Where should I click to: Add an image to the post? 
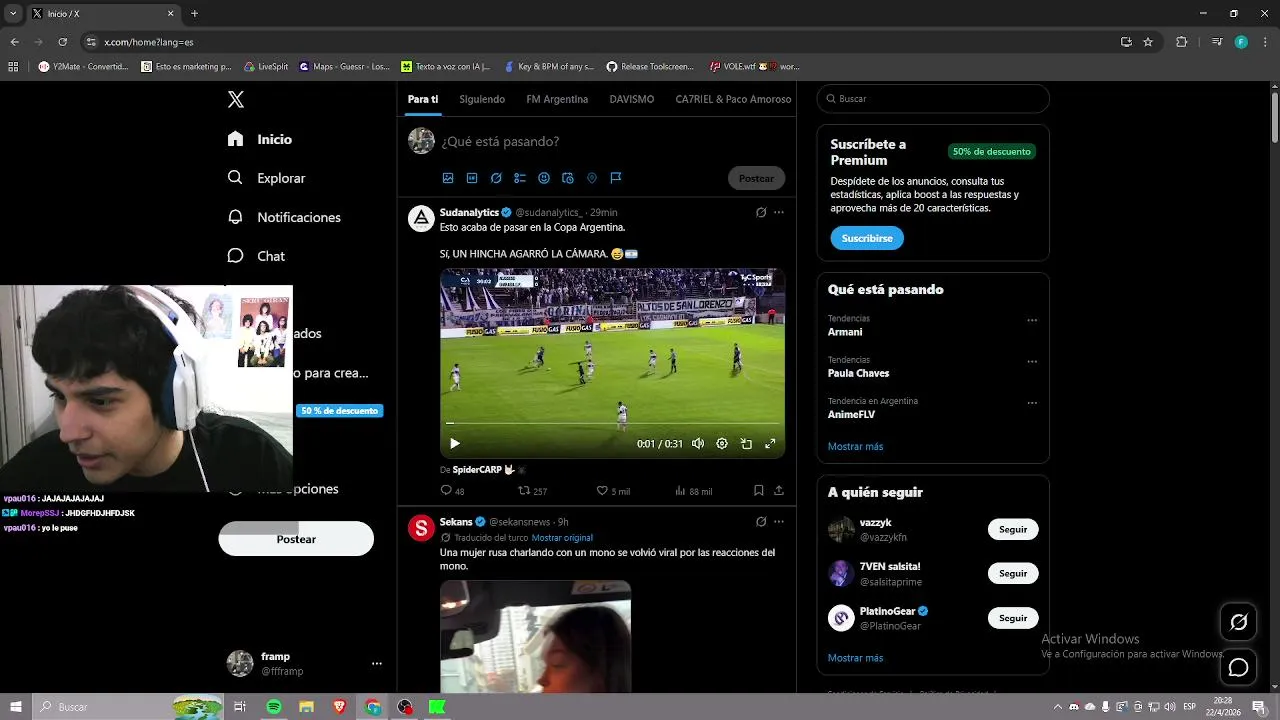(448, 178)
